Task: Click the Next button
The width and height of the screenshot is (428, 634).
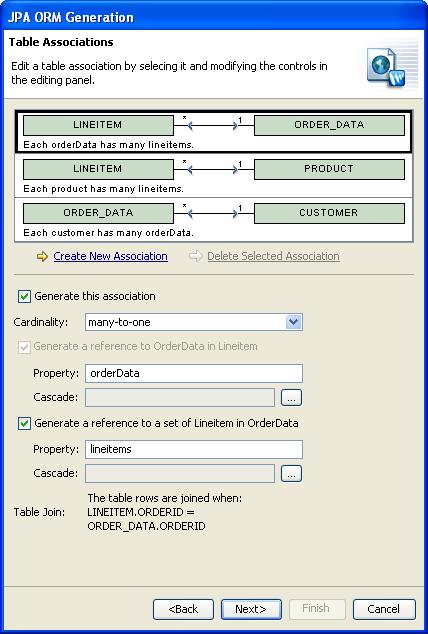Action: [x=251, y=609]
